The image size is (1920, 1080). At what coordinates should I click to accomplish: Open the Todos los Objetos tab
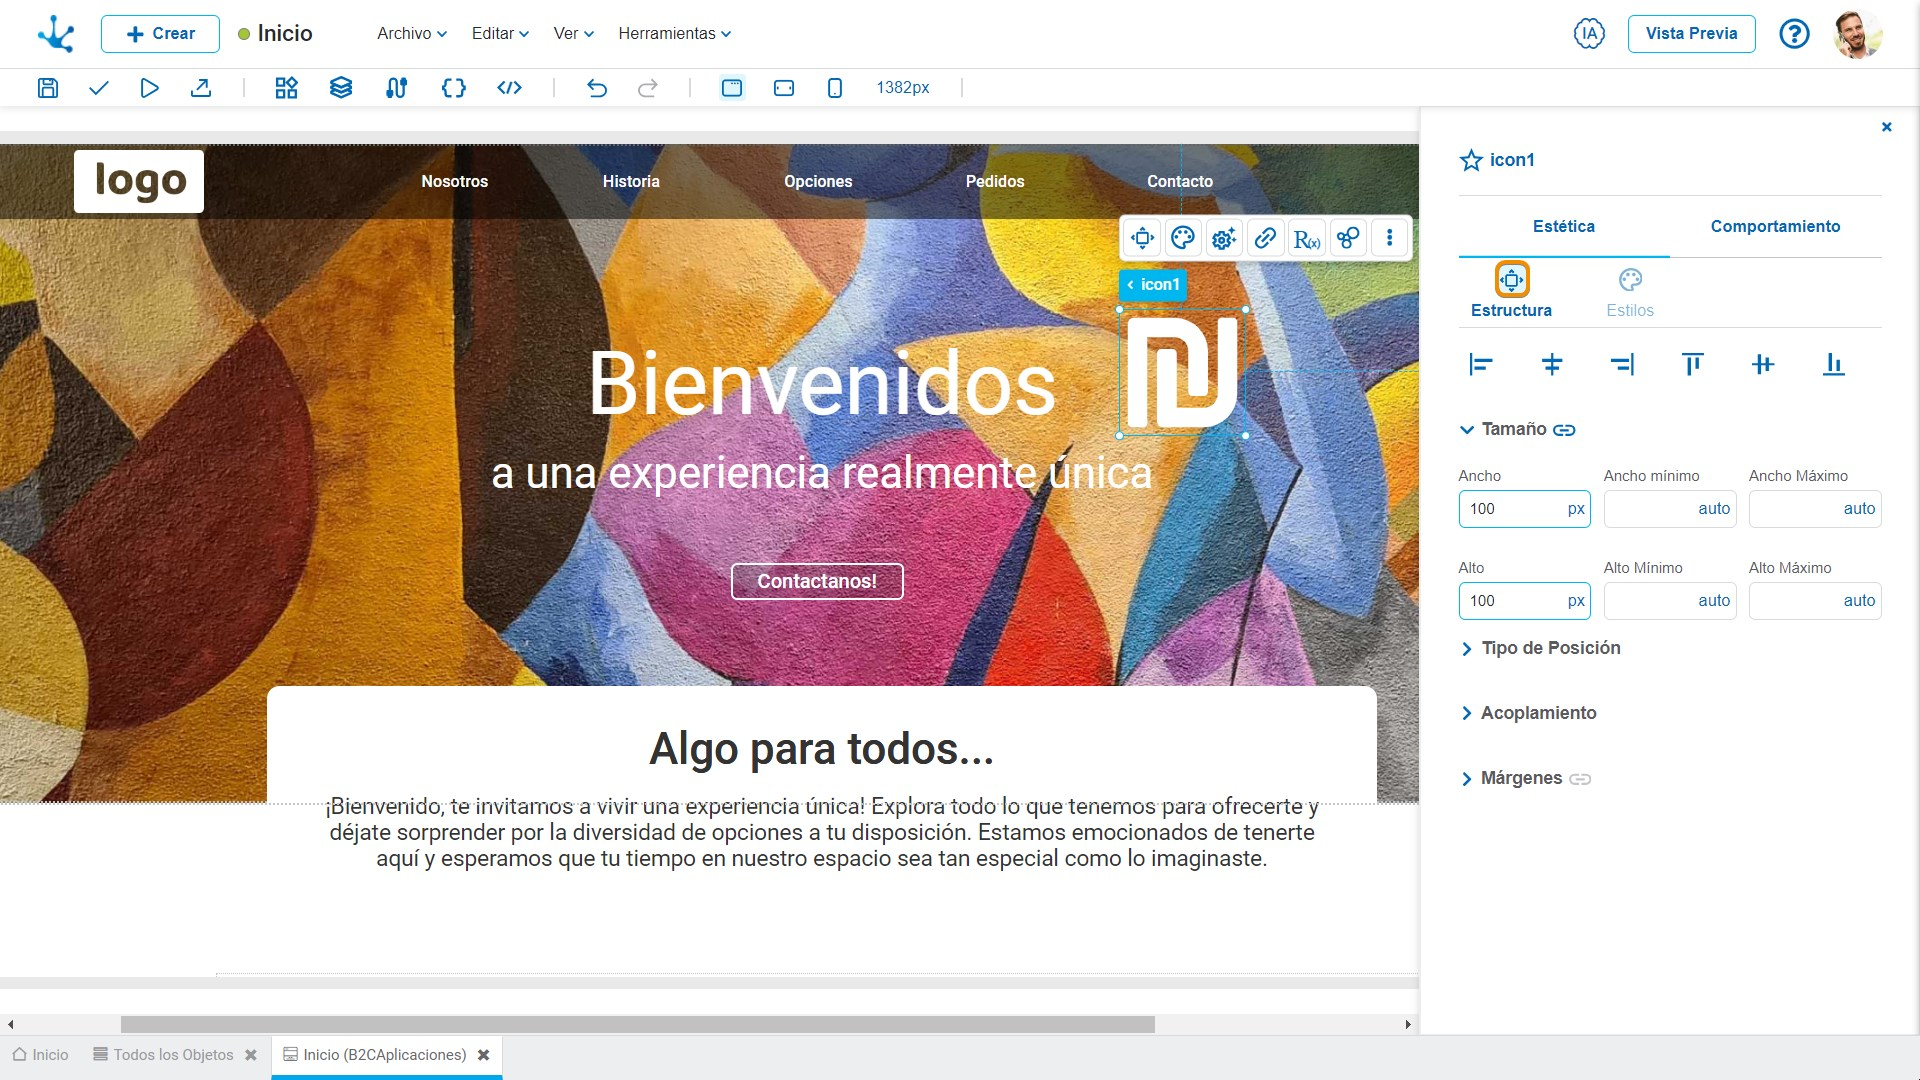tap(174, 1055)
